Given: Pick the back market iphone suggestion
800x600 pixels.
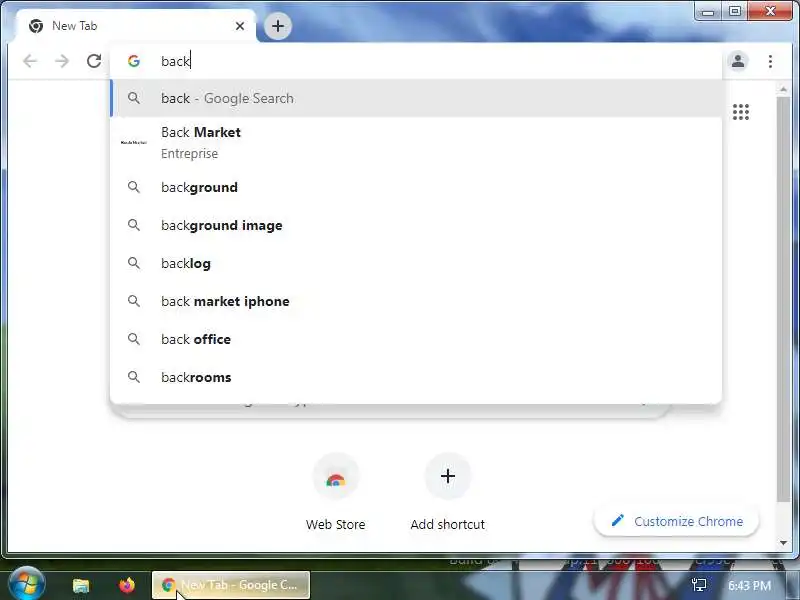Looking at the screenshot, I should click(416, 301).
